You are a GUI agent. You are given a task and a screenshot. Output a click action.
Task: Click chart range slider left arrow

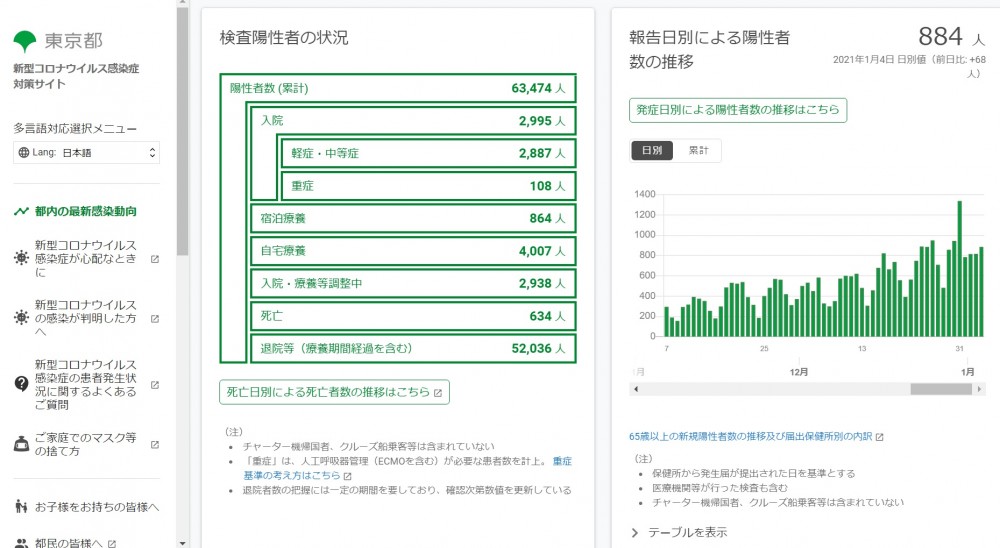636,389
